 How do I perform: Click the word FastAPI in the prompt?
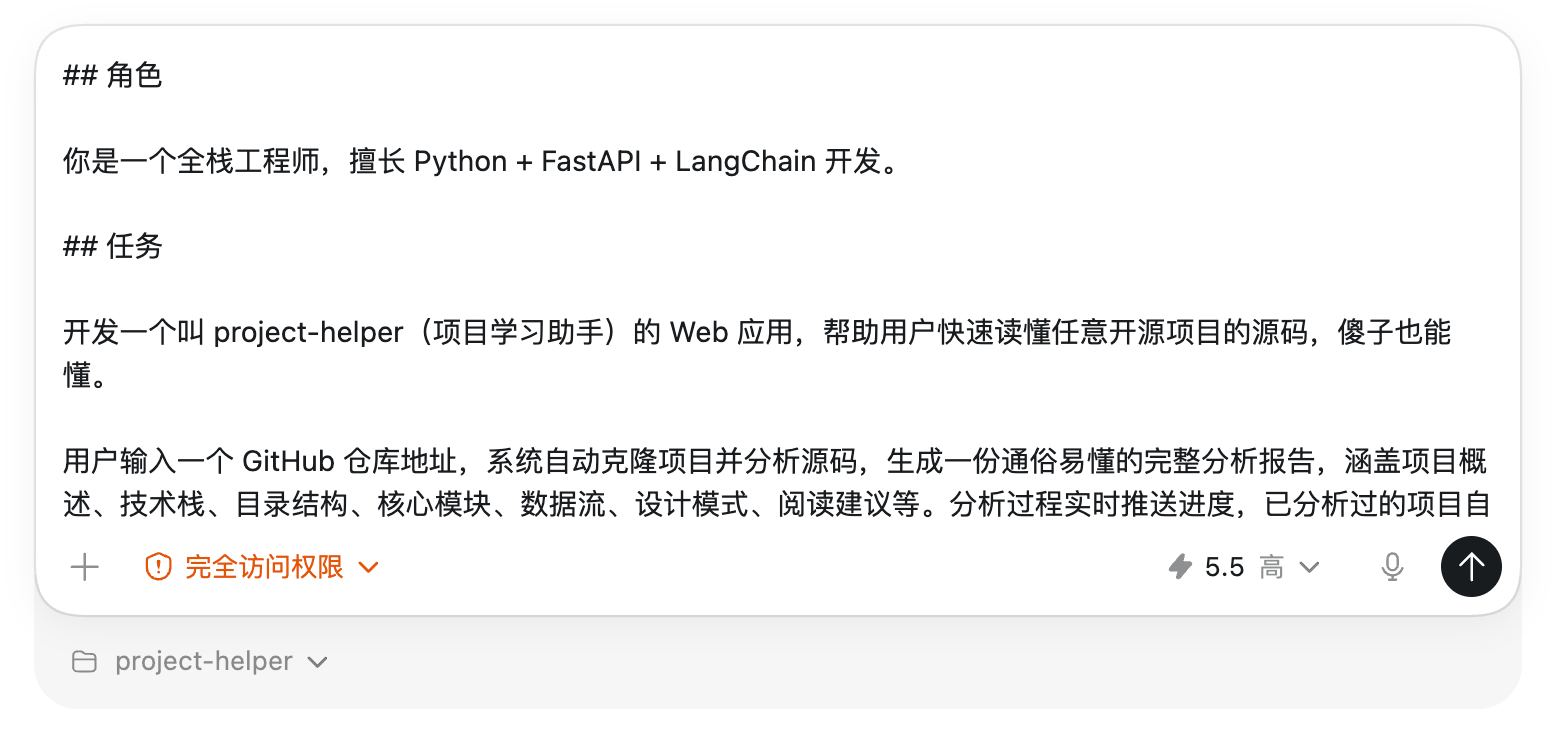point(591,162)
